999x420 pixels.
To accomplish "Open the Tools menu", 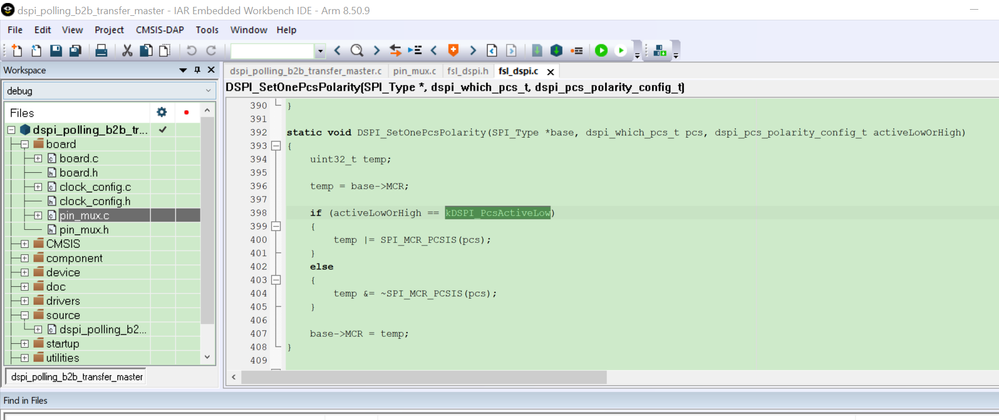I will tap(207, 30).
